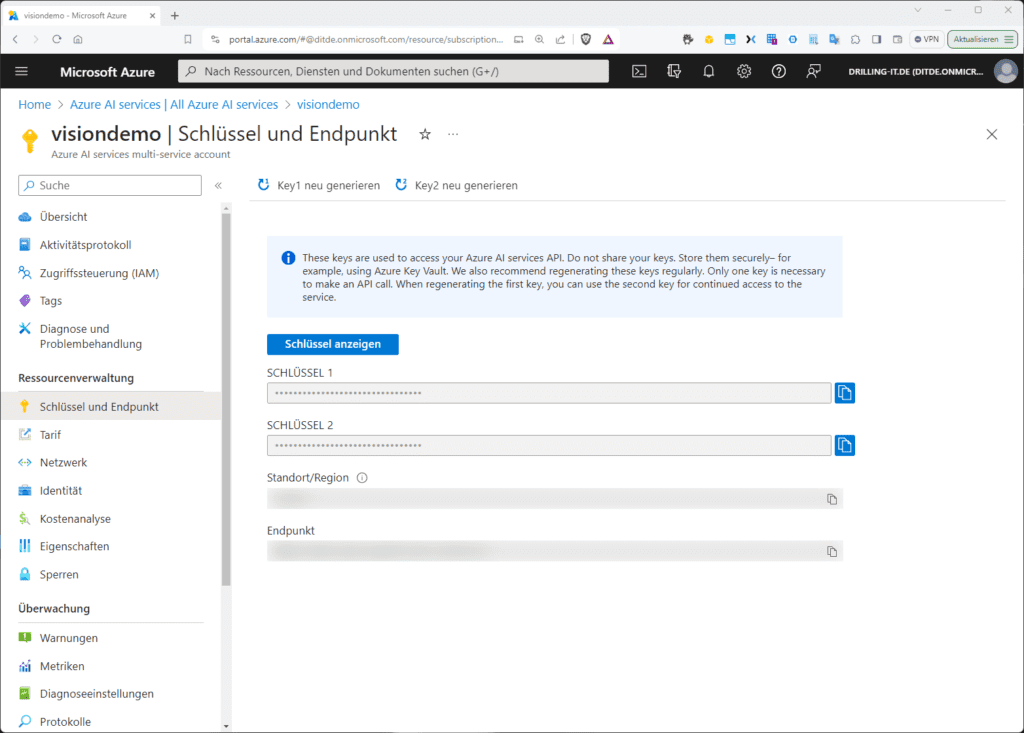Zoom page using browser magnifier icon
The width and height of the screenshot is (1024, 733).
click(x=539, y=39)
